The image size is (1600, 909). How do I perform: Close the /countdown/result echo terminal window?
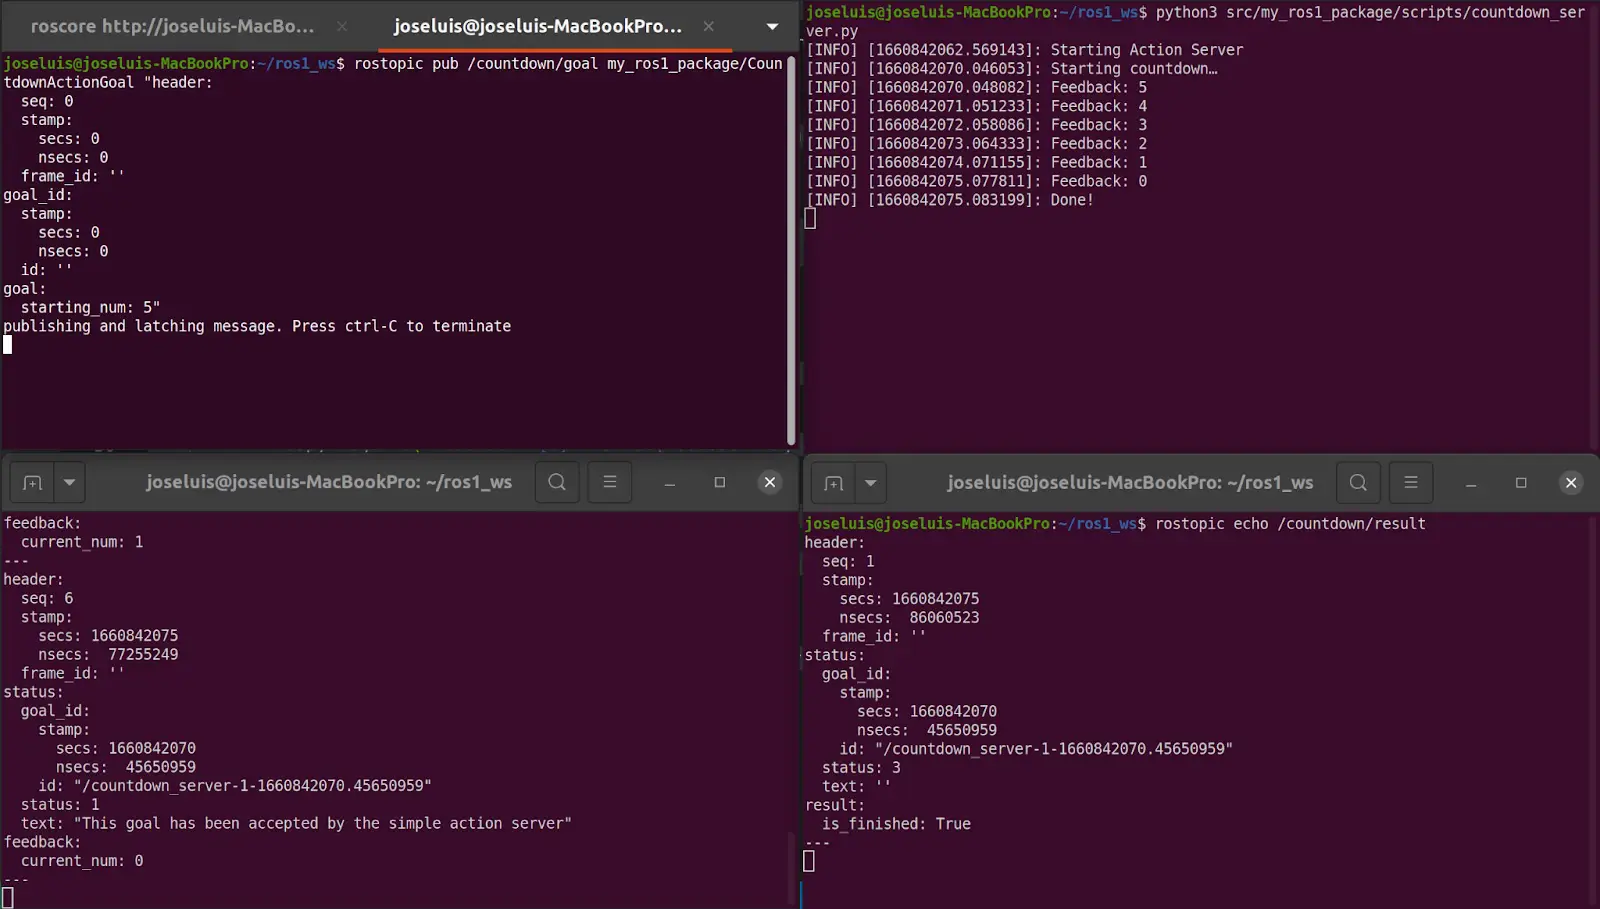coord(1571,483)
